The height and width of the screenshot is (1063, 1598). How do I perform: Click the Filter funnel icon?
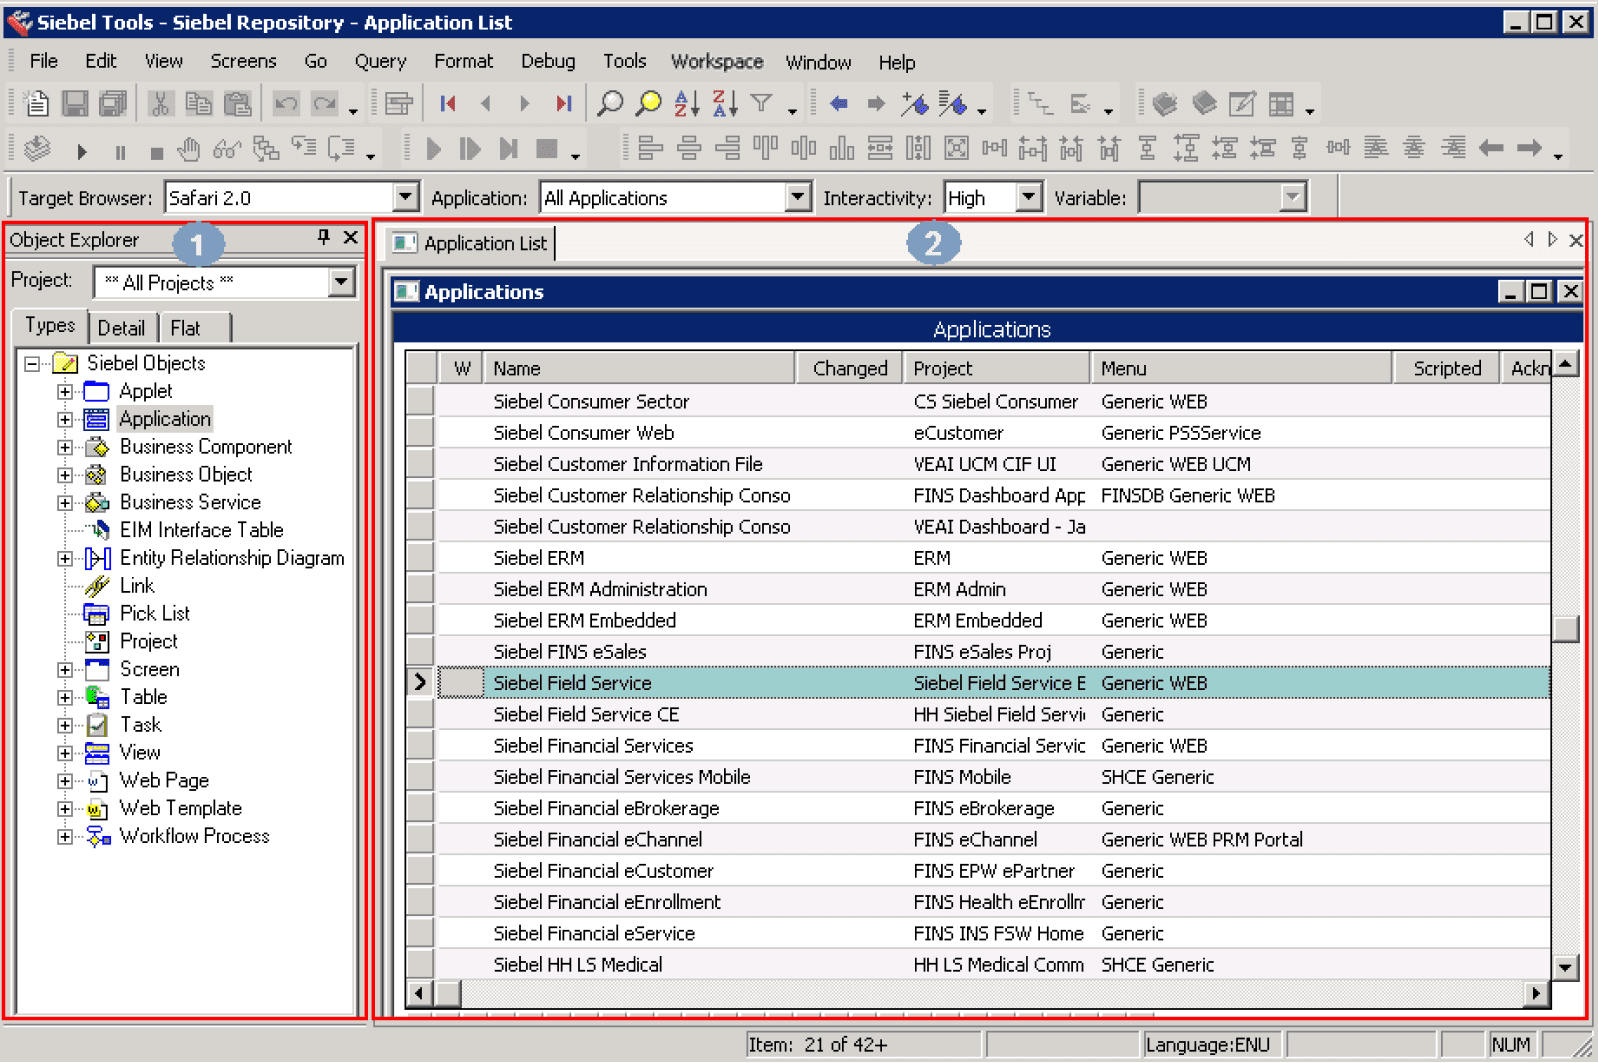tap(762, 103)
